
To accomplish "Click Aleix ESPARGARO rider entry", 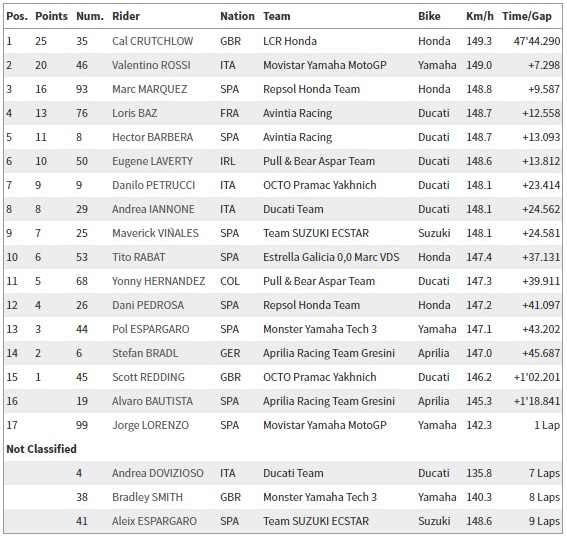I will point(154,521).
